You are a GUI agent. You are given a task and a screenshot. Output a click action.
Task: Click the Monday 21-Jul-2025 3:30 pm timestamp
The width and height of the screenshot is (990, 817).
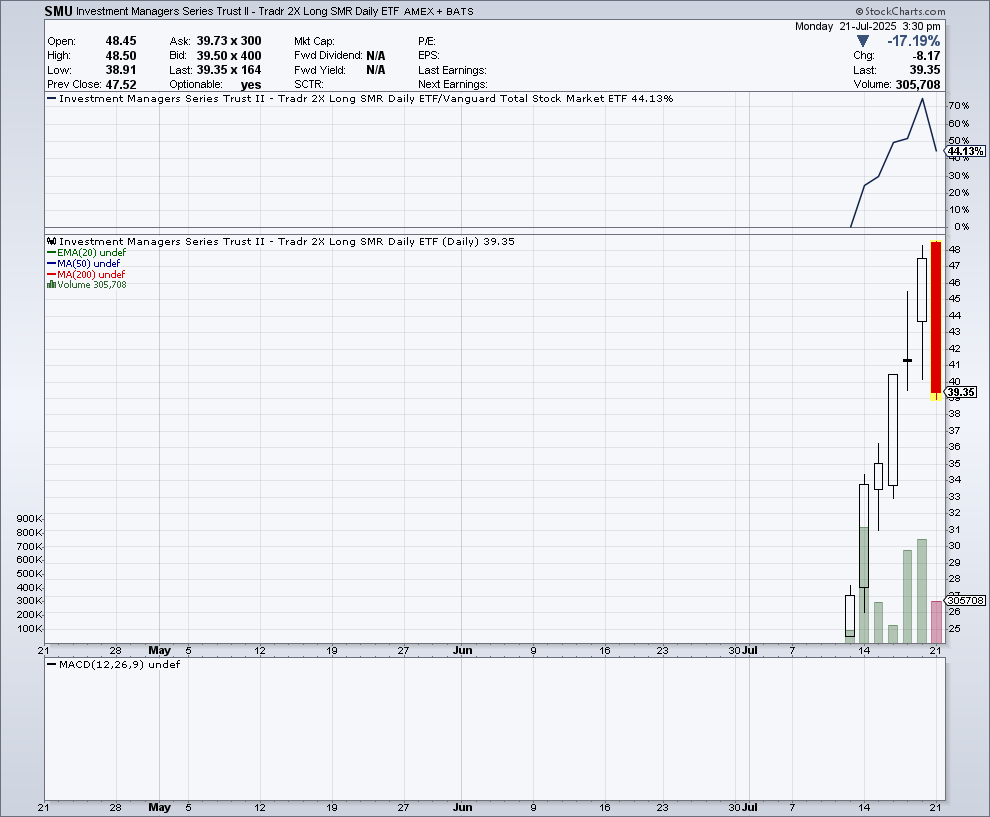pos(868,27)
